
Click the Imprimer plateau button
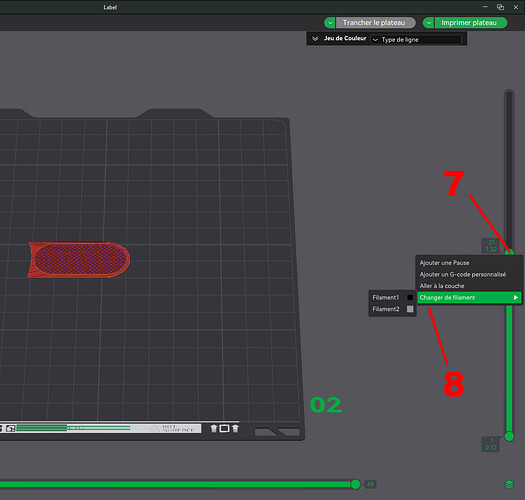(470, 23)
